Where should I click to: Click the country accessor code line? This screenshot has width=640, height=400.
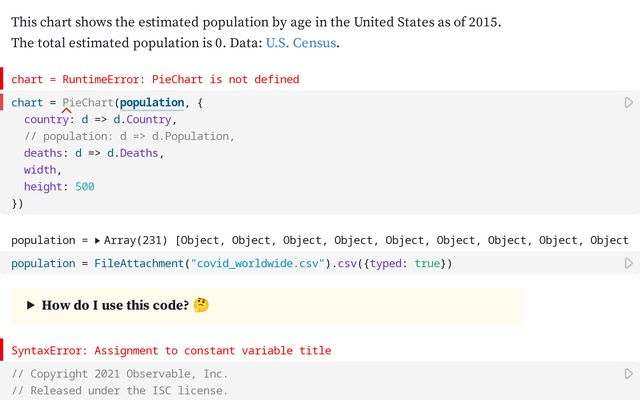click(x=100, y=119)
